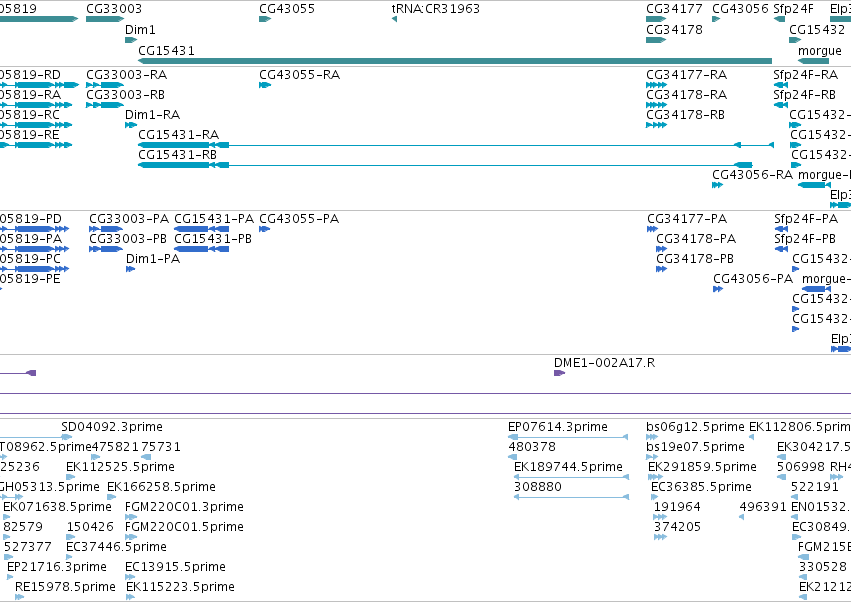Image resolution: width=851 pixels, height=602 pixels.
Task: Click the 191964 alignment label
Action: tap(677, 507)
